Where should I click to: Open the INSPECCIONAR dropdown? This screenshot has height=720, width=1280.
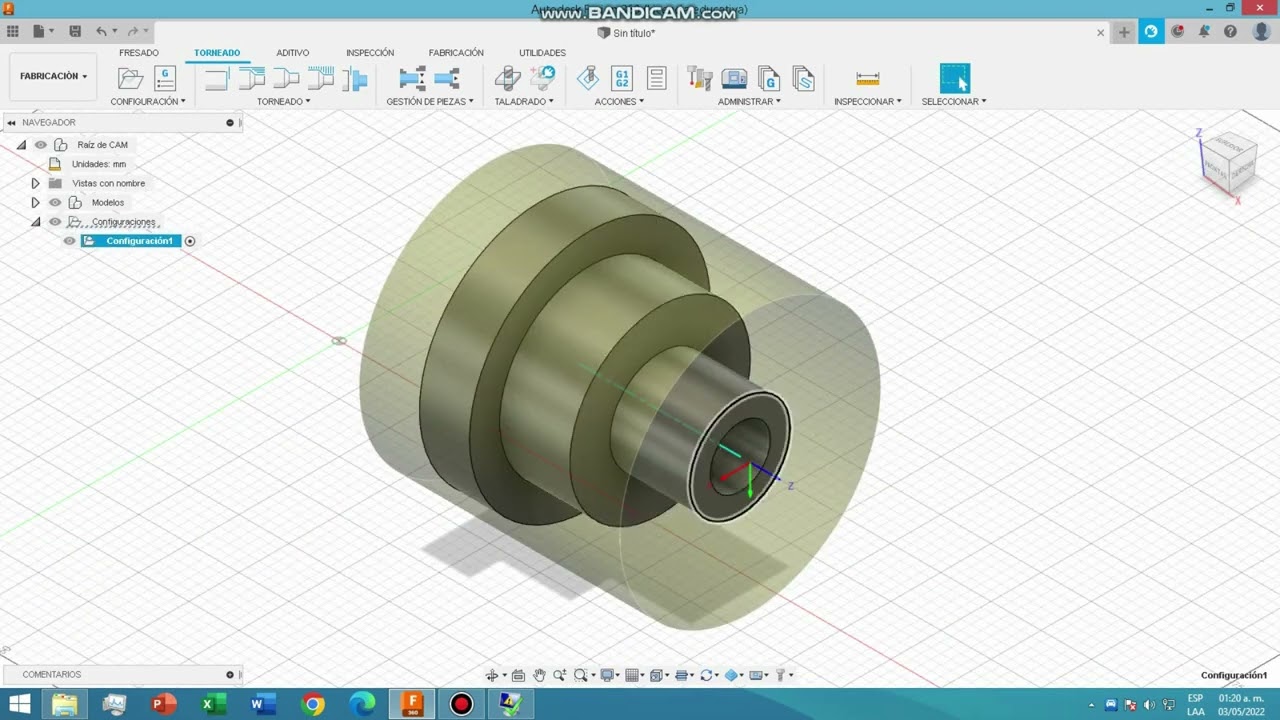pyautogui.click(x=868, y=101)
